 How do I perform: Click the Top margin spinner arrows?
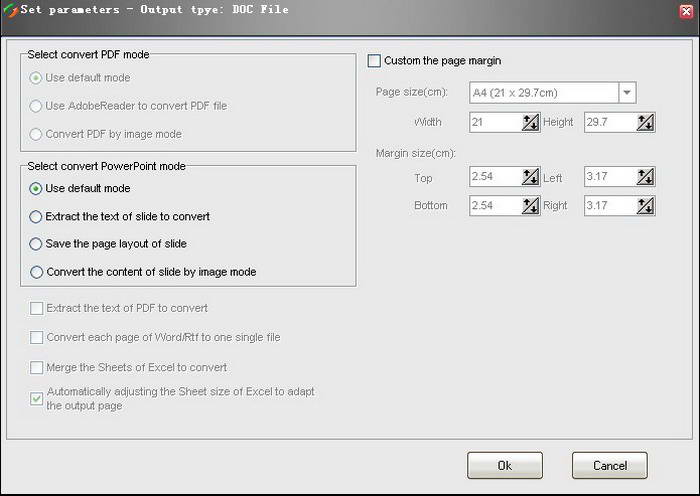click(x=530, y=177)
